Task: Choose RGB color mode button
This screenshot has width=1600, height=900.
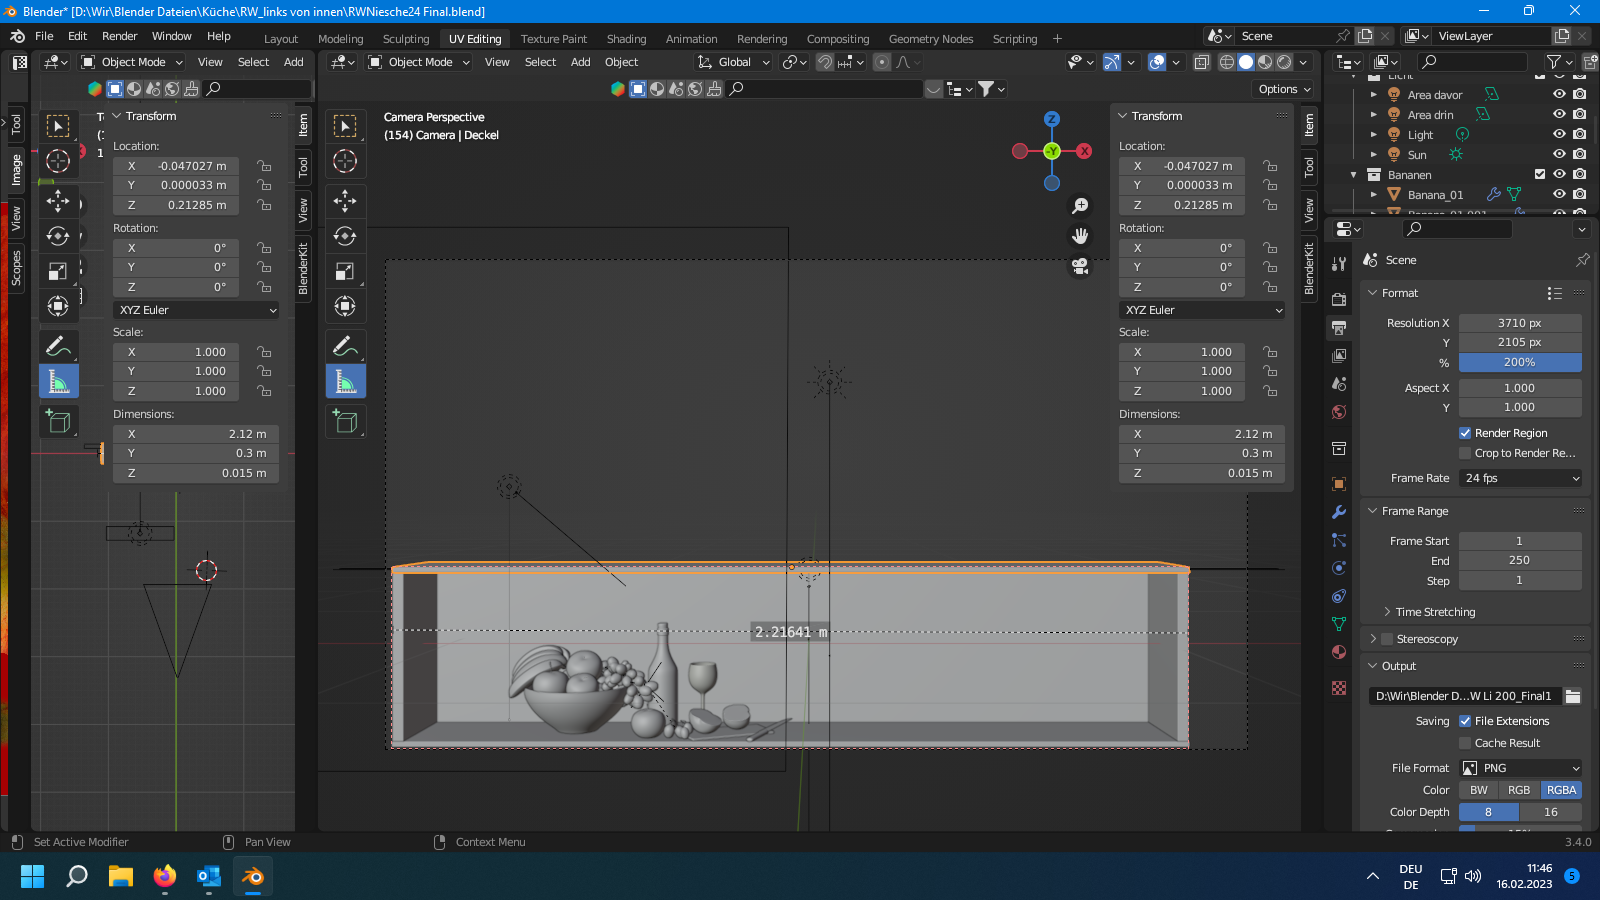Action: (x=1519, y=790)
